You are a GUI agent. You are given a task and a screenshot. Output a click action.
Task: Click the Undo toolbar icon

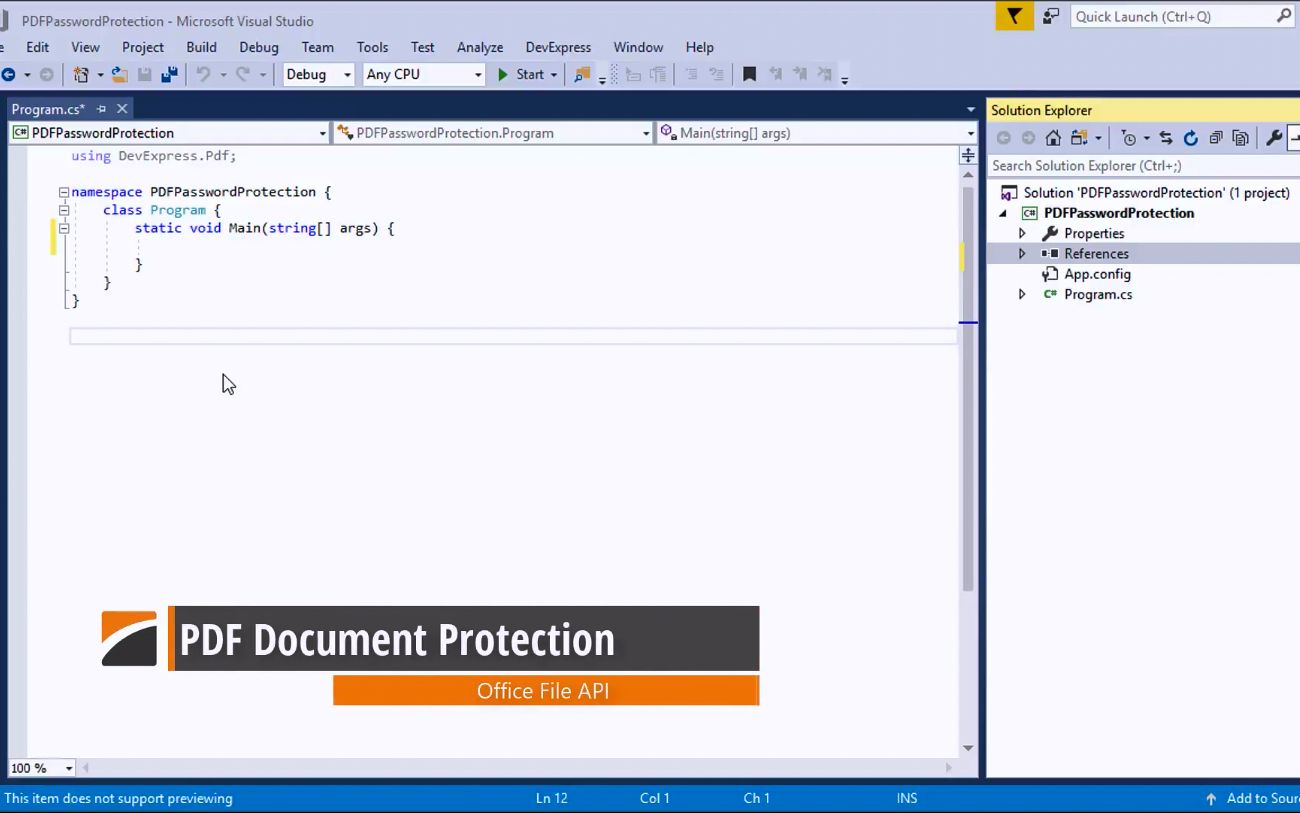204,75
